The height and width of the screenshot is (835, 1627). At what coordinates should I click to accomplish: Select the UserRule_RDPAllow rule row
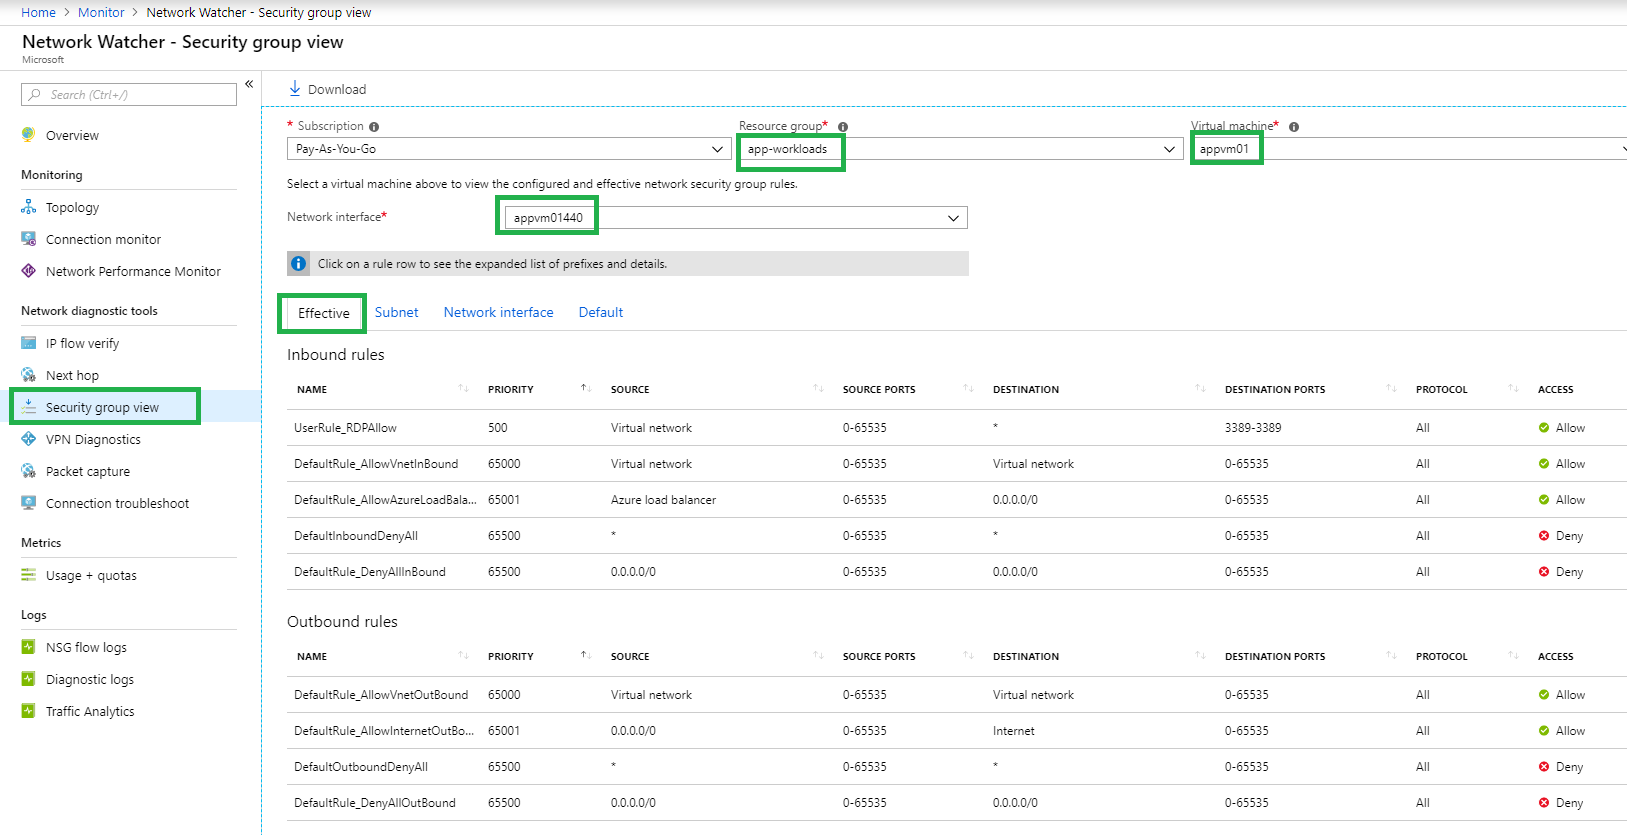pyautogui.click(x=957, y=428)
